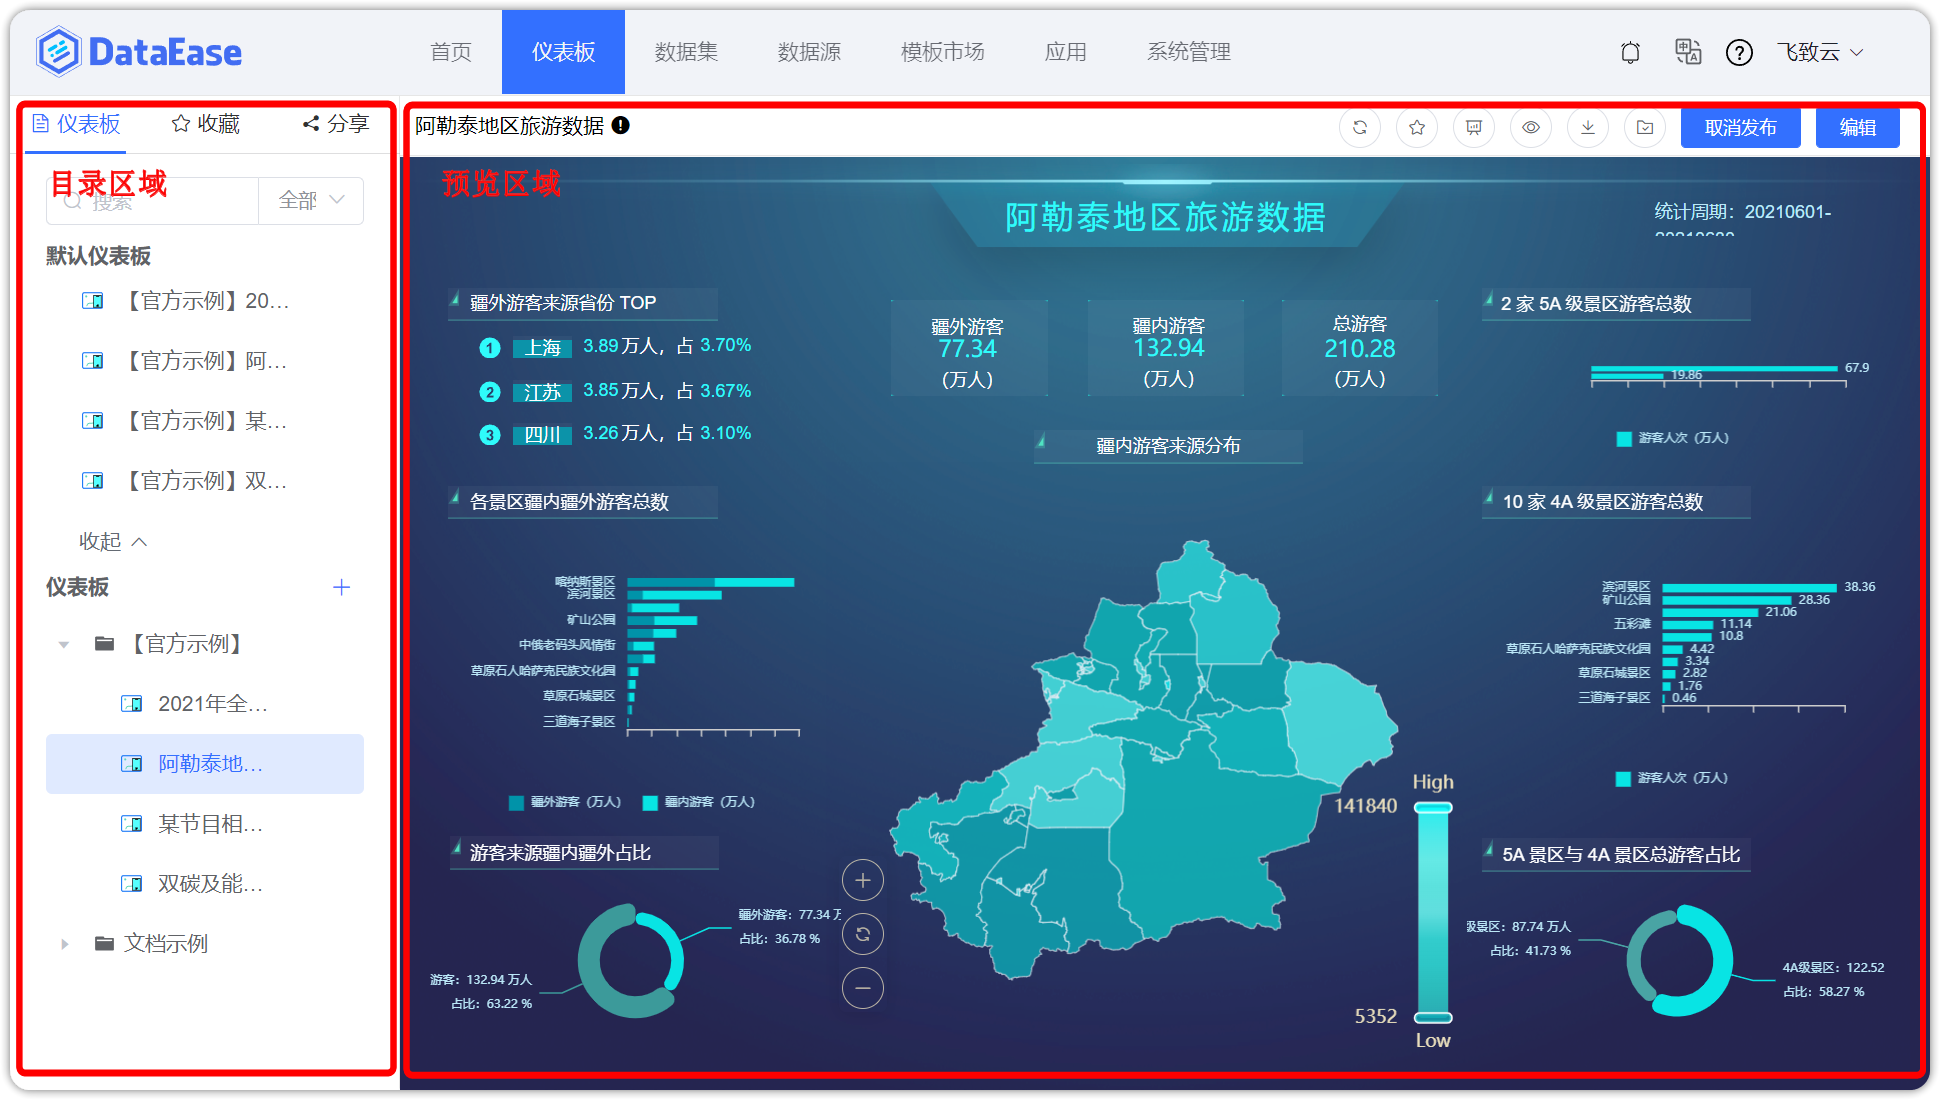Open public preview via the eye icon

[x=1531, y=127]
